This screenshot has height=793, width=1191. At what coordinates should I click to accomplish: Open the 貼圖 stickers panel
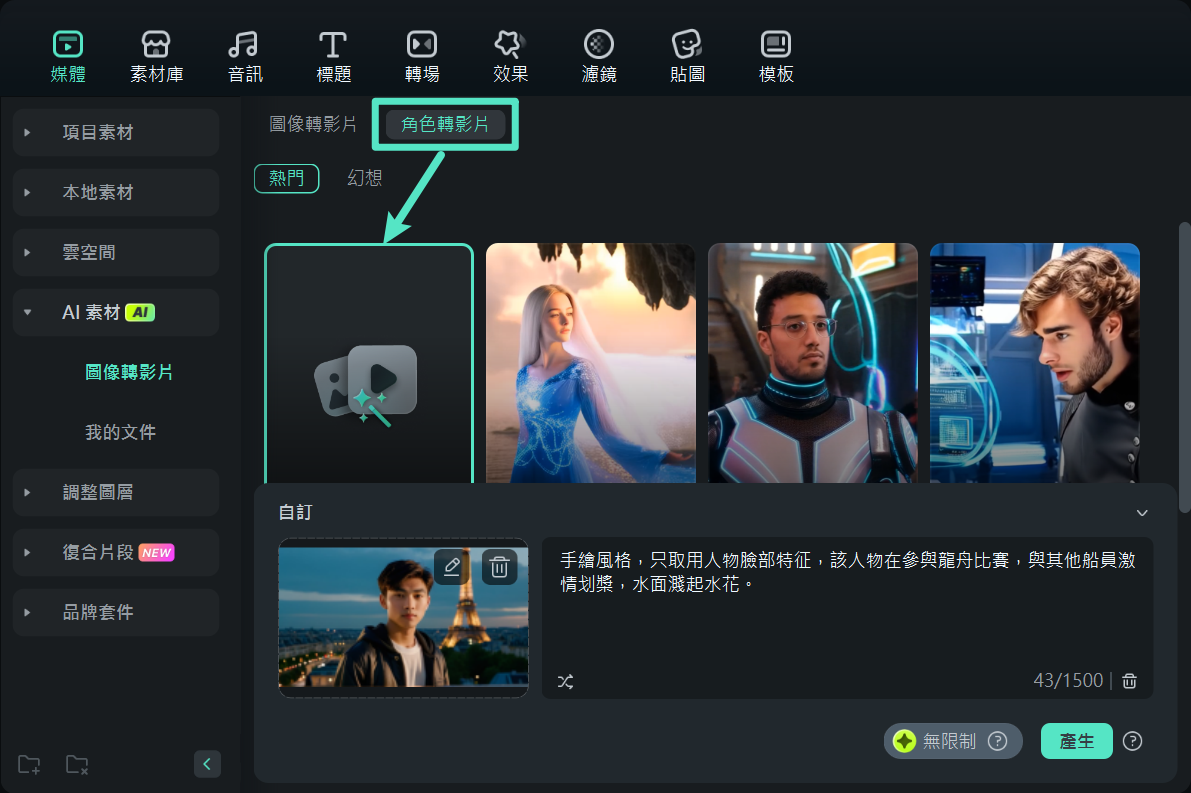pos(687,56)
